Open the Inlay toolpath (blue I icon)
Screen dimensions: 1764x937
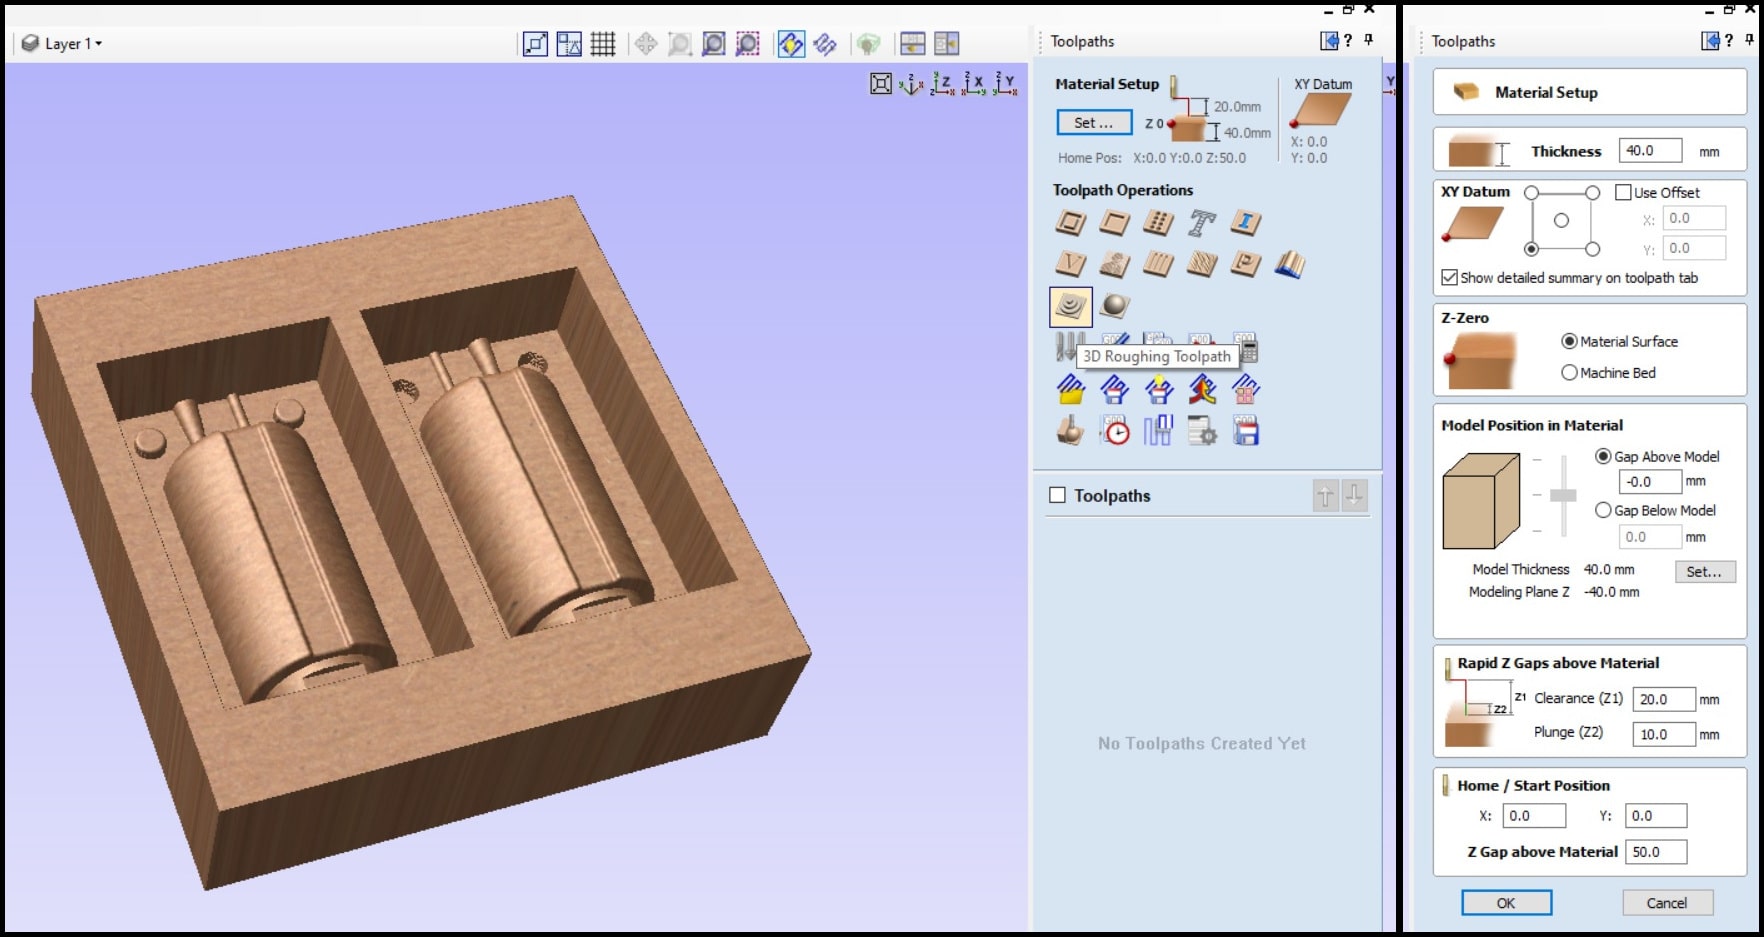coord(1245,223)
